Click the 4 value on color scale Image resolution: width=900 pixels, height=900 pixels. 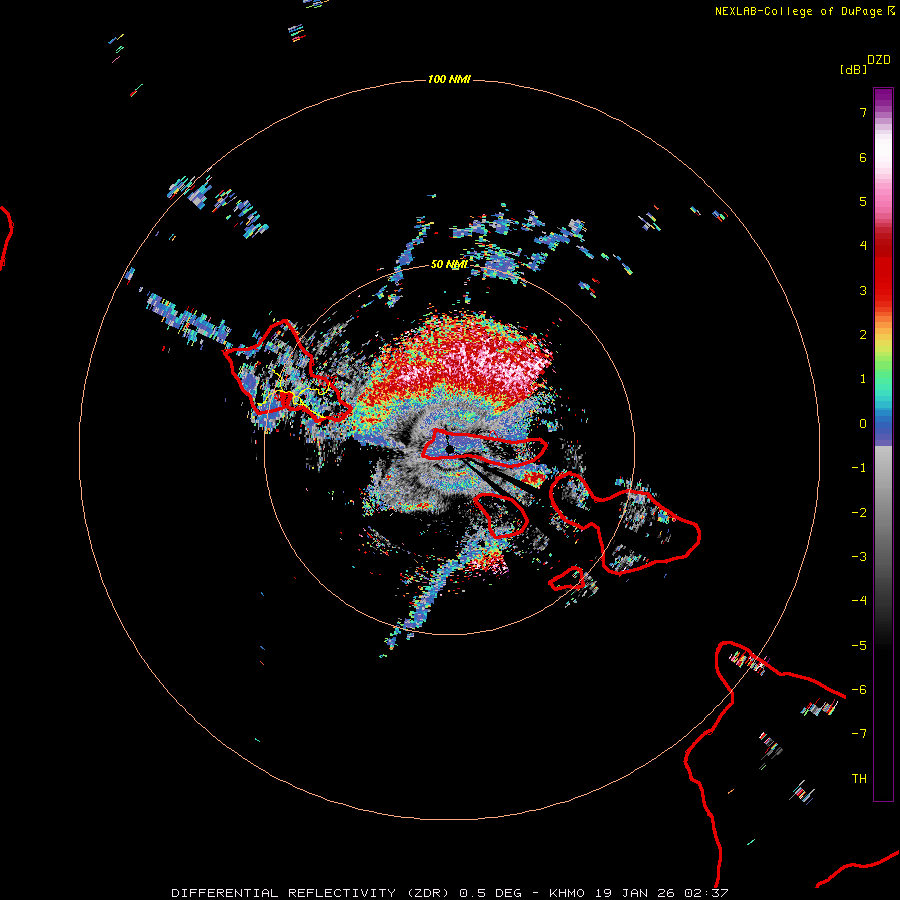pos(863,246)
